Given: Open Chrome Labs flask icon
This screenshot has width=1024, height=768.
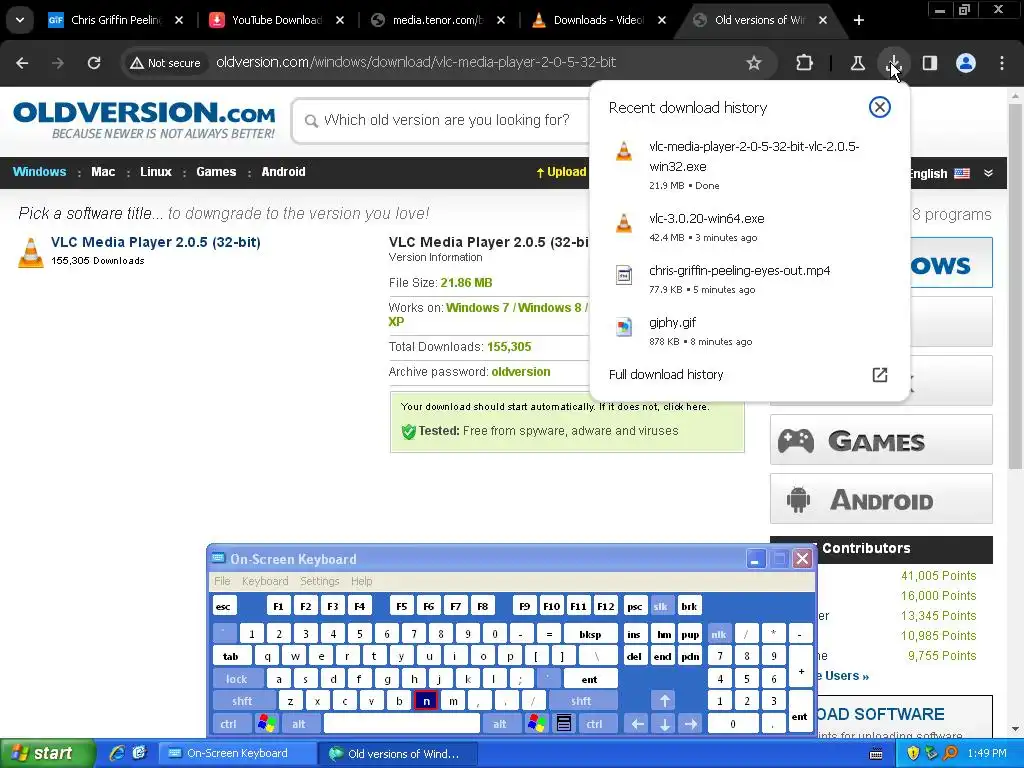Looking at the screenshot, I should click(x=857, y=63).
